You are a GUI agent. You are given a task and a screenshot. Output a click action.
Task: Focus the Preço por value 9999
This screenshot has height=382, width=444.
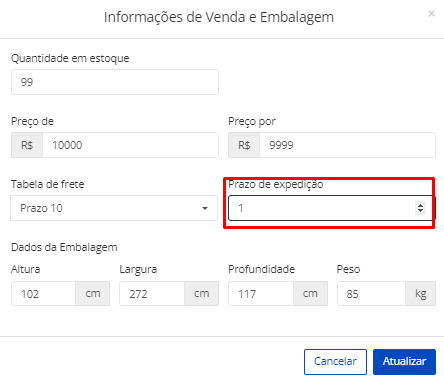click(347, 145)
